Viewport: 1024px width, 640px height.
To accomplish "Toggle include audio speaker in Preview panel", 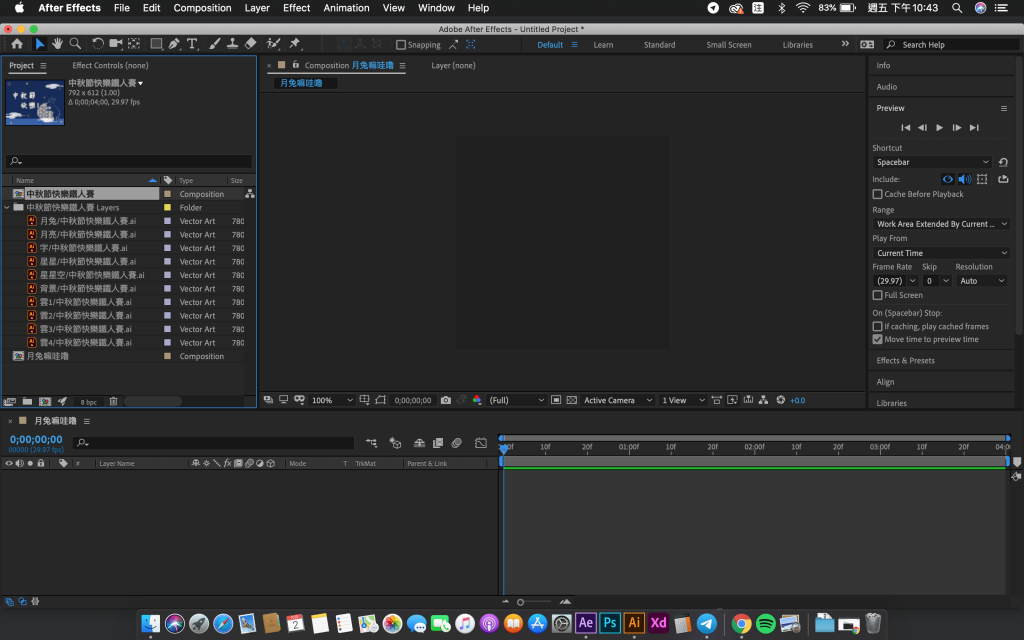I will pyautogui.click(x=965, y=179).
